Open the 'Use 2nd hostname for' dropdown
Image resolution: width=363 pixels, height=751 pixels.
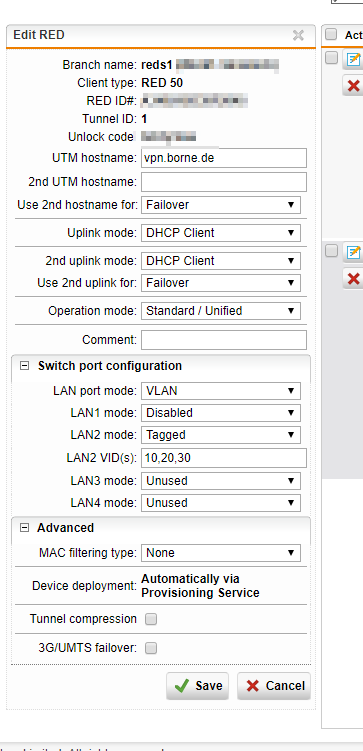221,205
